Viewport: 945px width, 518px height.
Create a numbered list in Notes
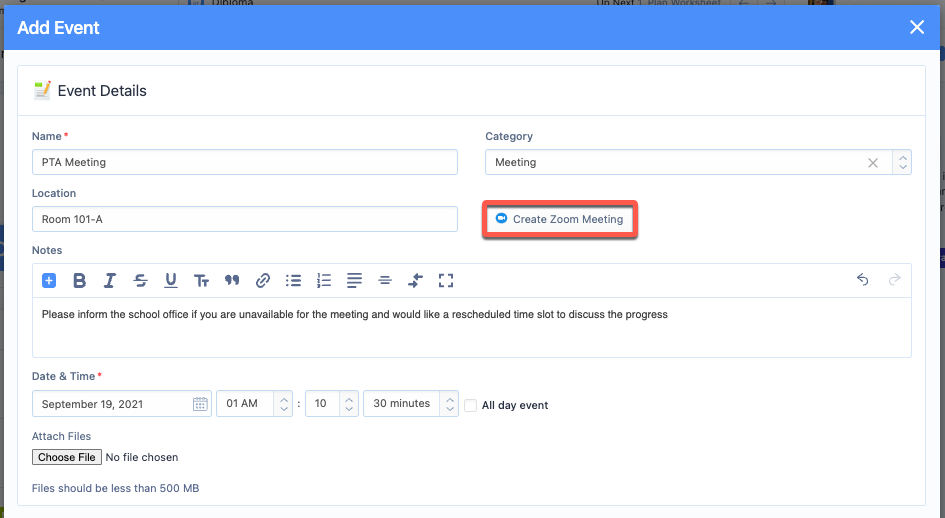point(323,281)
